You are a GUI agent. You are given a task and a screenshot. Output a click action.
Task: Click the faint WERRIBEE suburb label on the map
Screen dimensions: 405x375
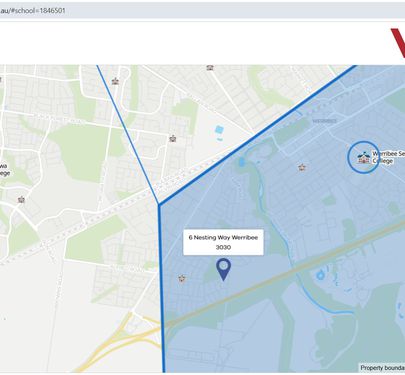325,121
